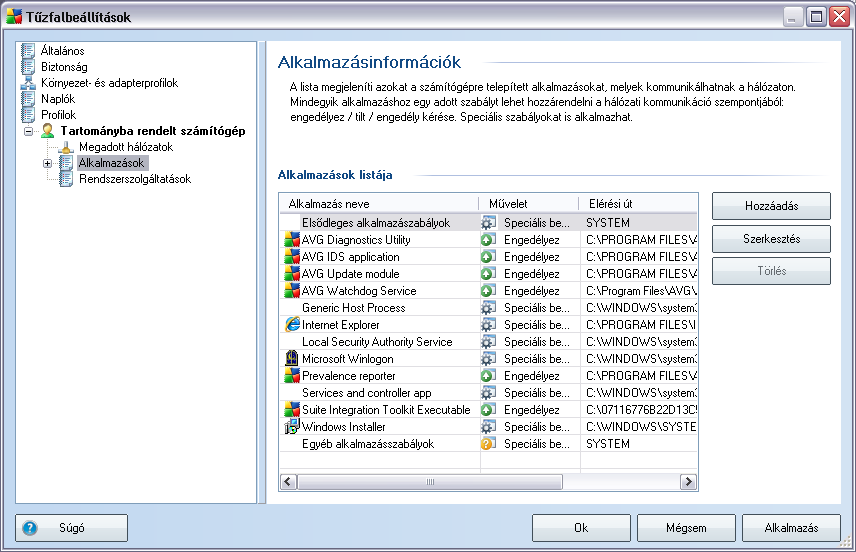
Task: Click the Környezet- és adapterprofilok network icon
Action: pyautogui.click(x=28, y=83)
